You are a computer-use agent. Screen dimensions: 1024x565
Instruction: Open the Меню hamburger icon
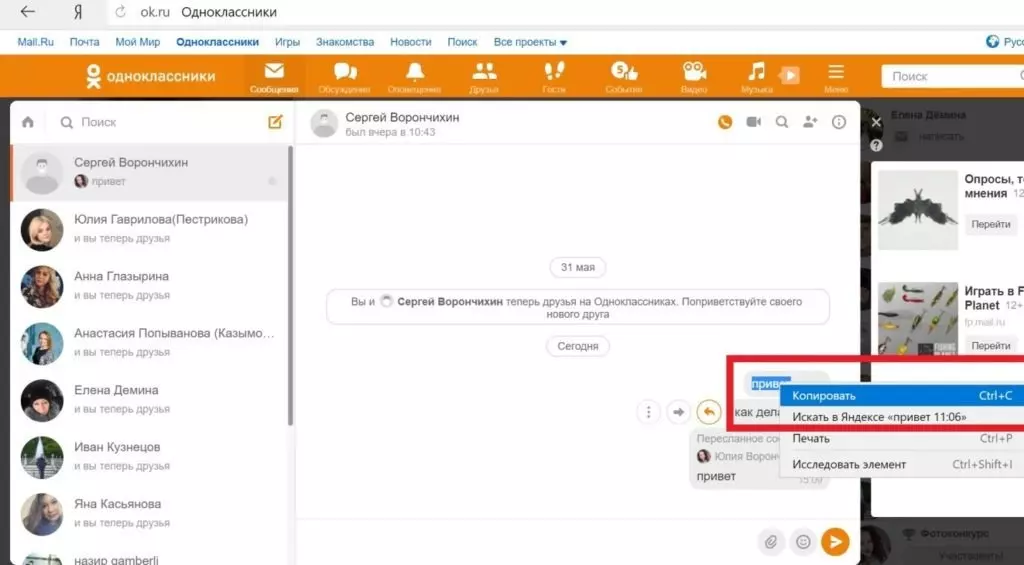click(836, 76)
